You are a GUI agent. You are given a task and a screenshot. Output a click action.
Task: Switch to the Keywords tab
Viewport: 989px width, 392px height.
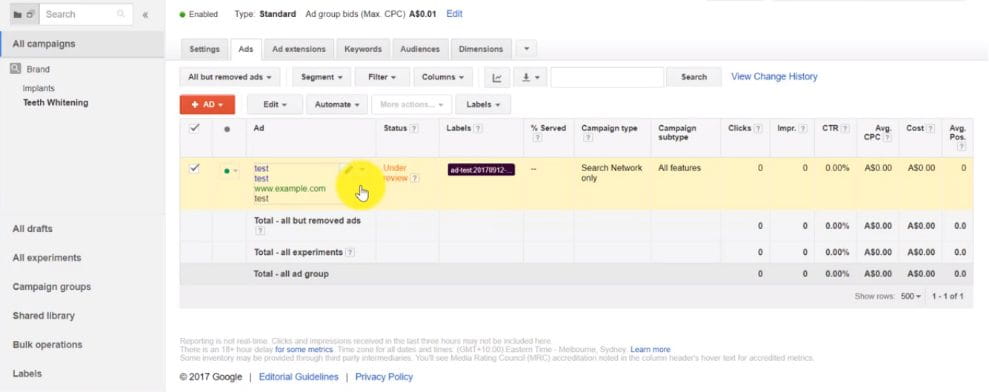point(363,49)
